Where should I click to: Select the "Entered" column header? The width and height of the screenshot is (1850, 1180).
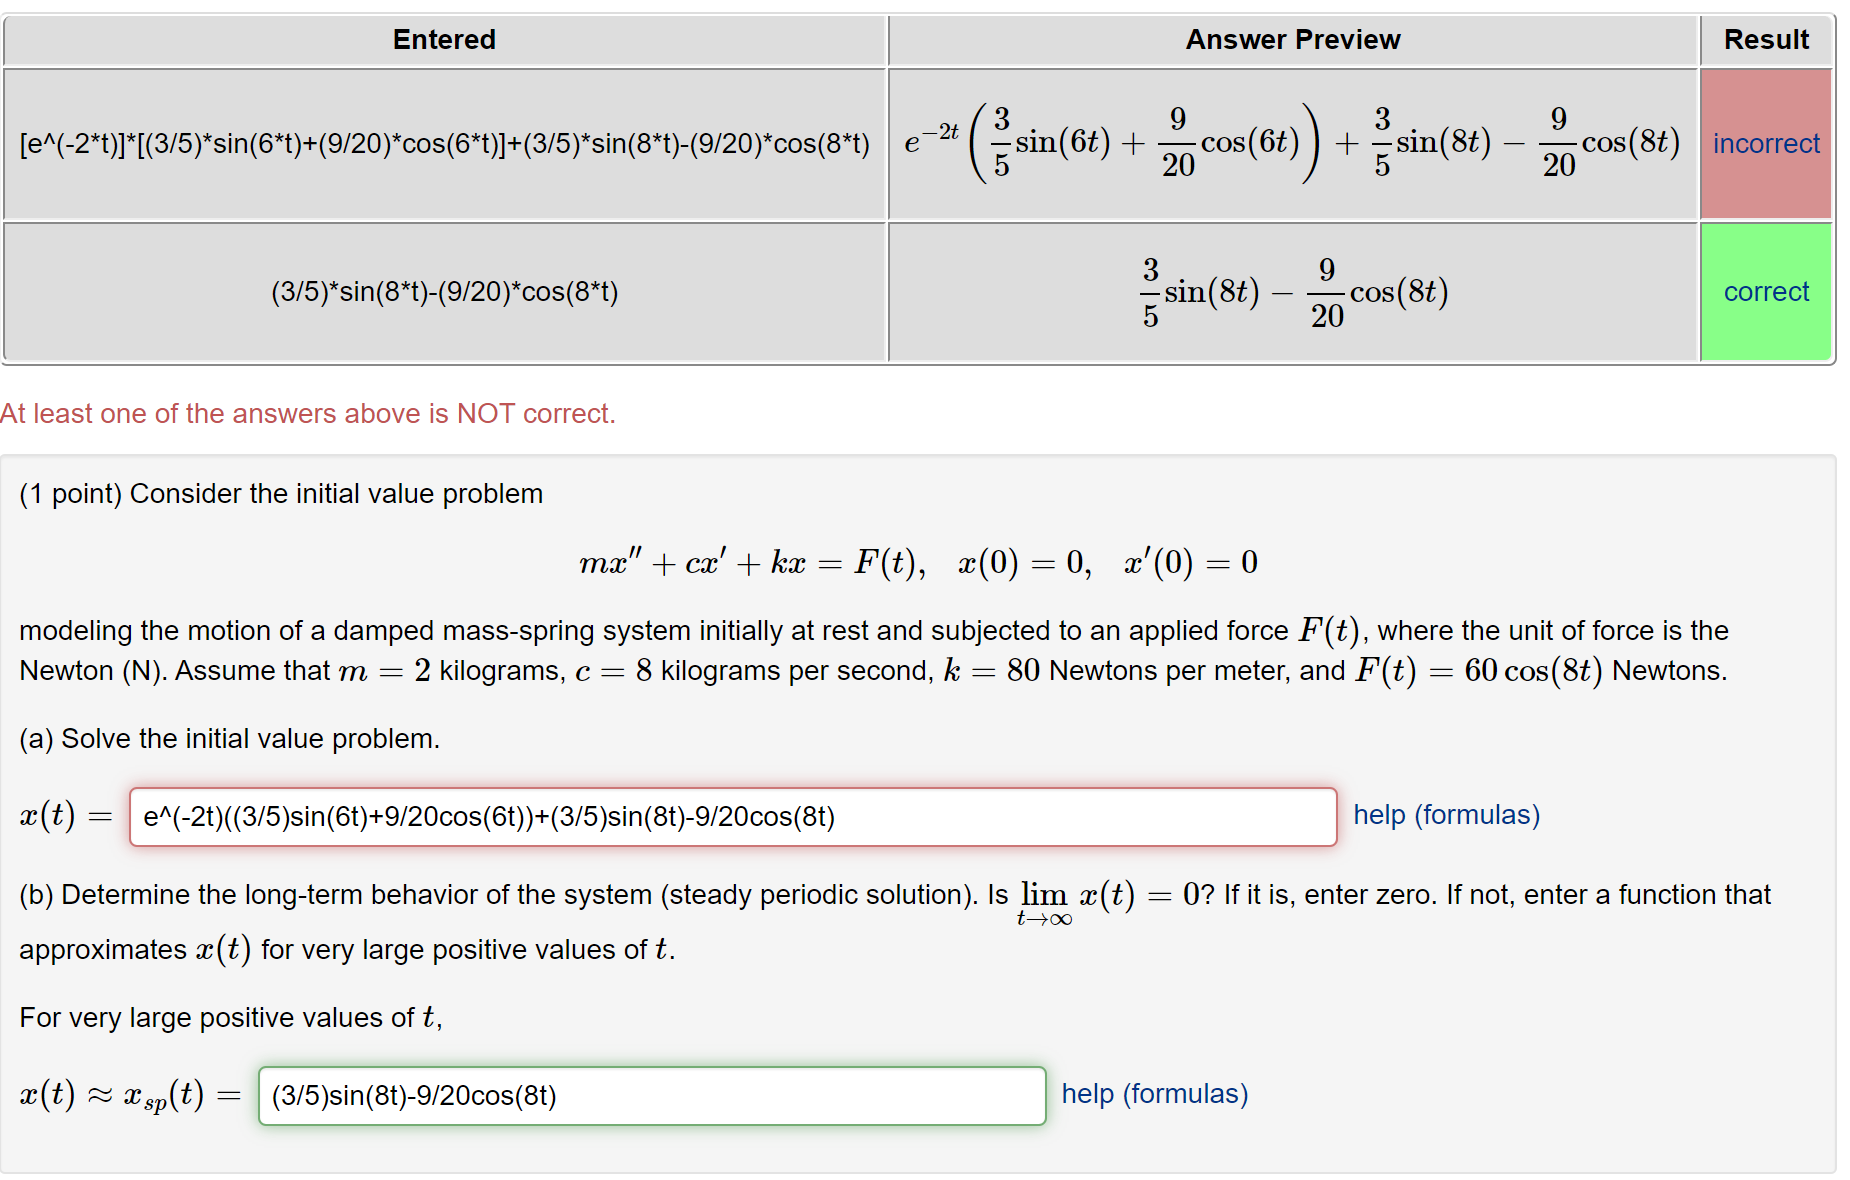pos(444,40)
